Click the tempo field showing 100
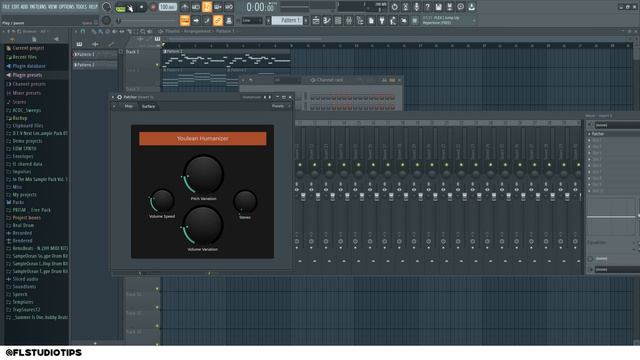This screenshot has height=360, width=640. point(167,7)
